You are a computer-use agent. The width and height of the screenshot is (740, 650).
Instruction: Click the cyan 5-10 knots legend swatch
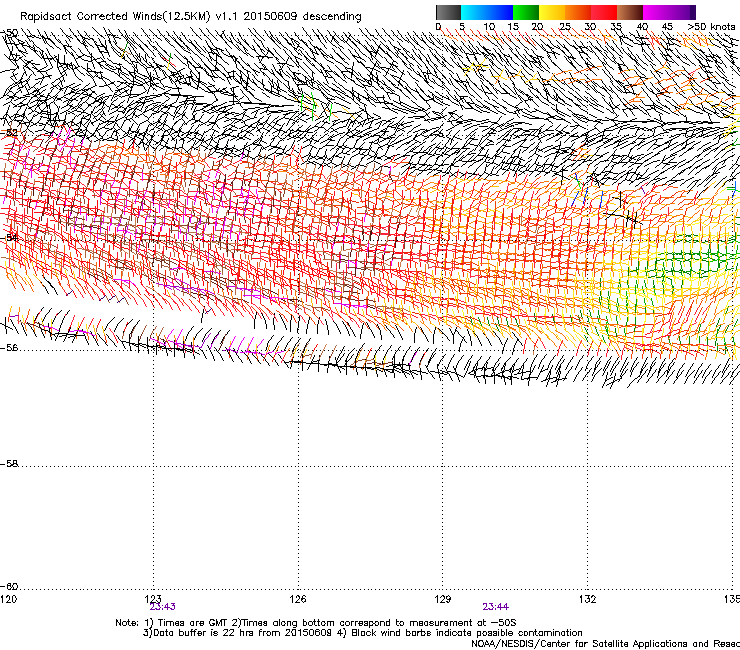[474, 12]
